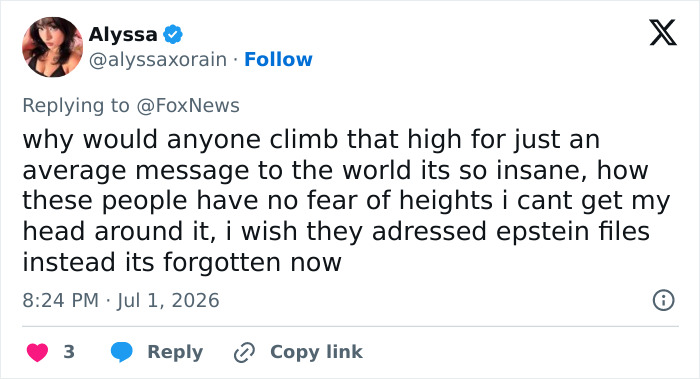
Task: Click the copy link chain icon
Action: click(x=244, y=352)
